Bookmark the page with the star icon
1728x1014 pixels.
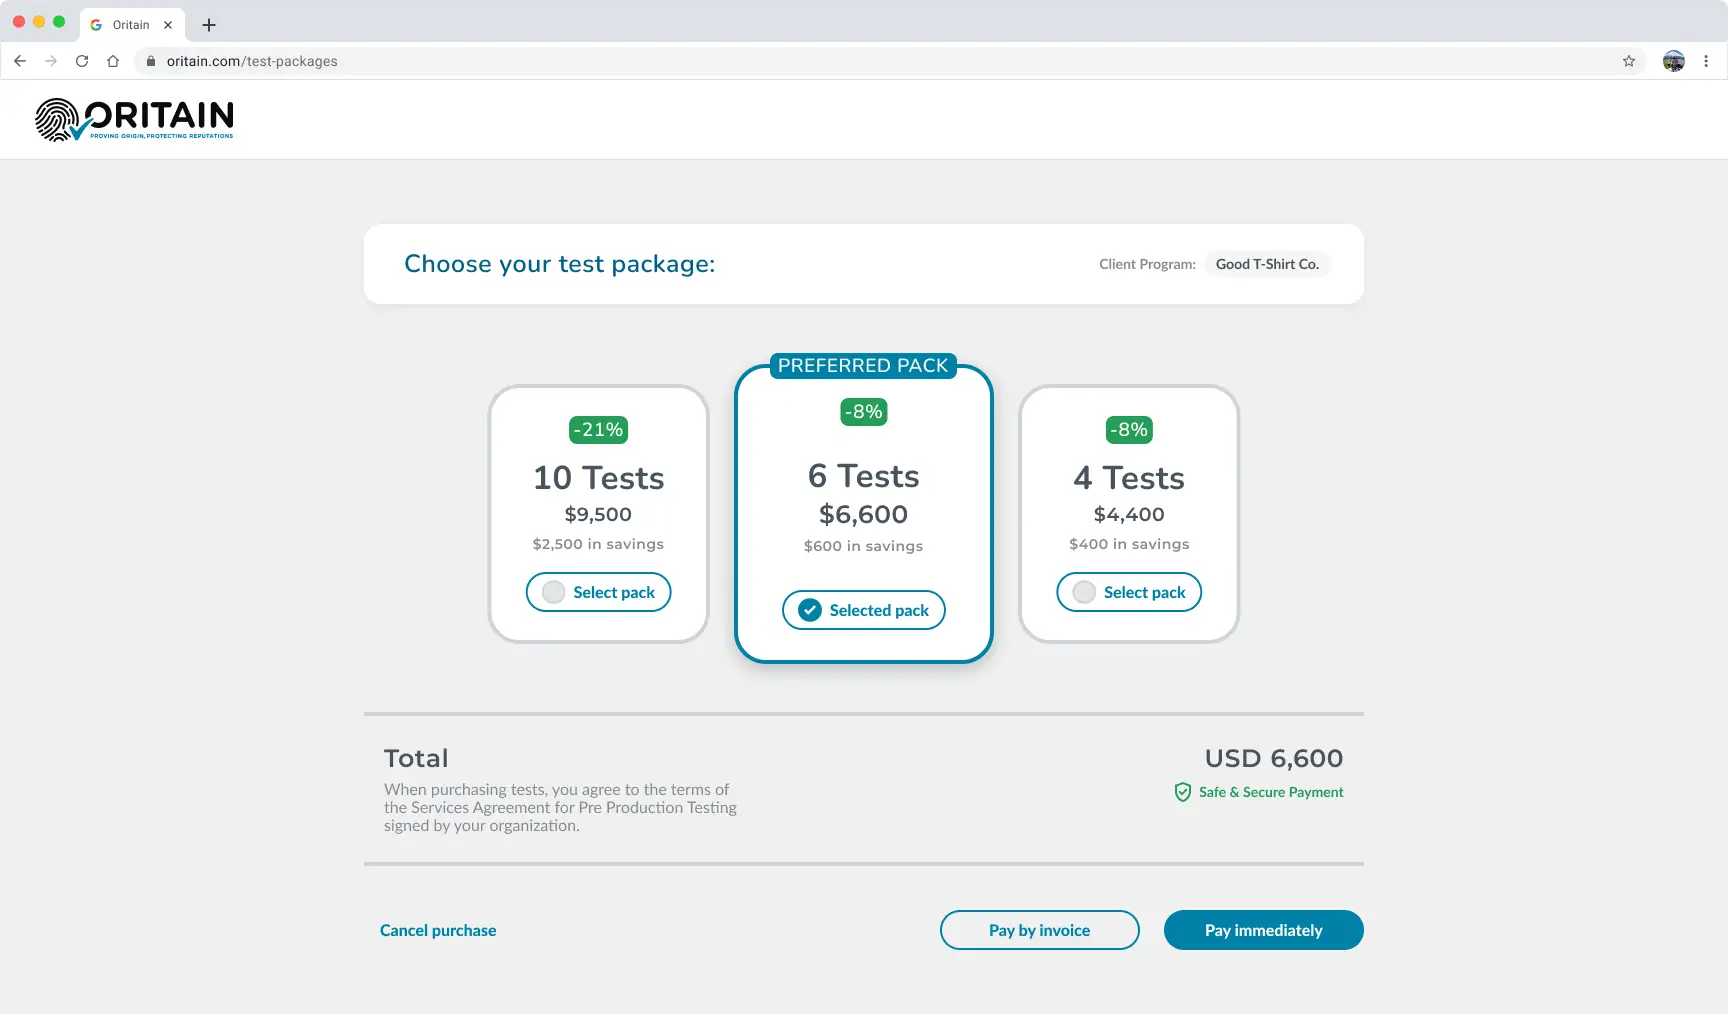pyautogui.click(x=1629, y=61)
